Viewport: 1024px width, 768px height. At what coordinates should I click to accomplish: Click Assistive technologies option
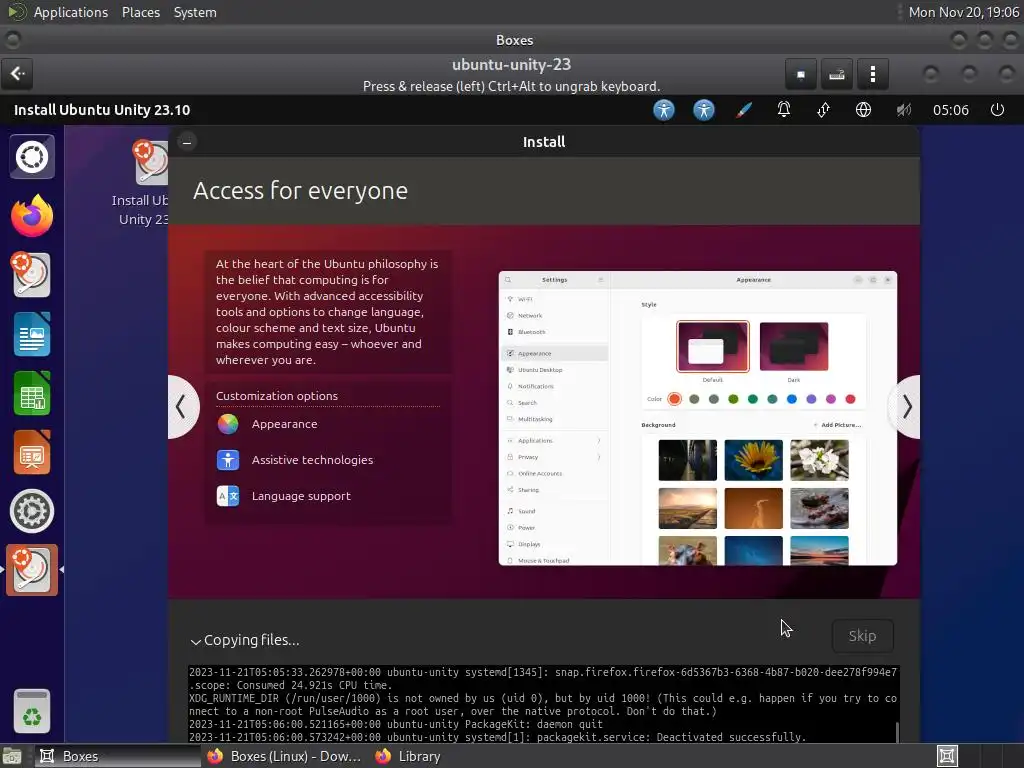pos(295,460)
